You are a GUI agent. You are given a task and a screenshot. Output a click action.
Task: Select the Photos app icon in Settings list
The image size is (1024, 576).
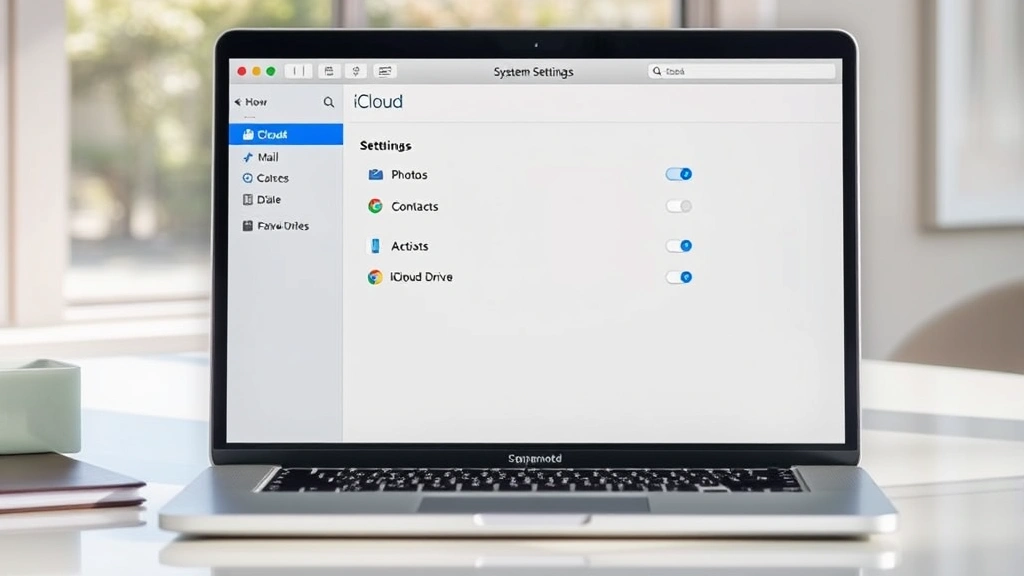pos(374,174)
